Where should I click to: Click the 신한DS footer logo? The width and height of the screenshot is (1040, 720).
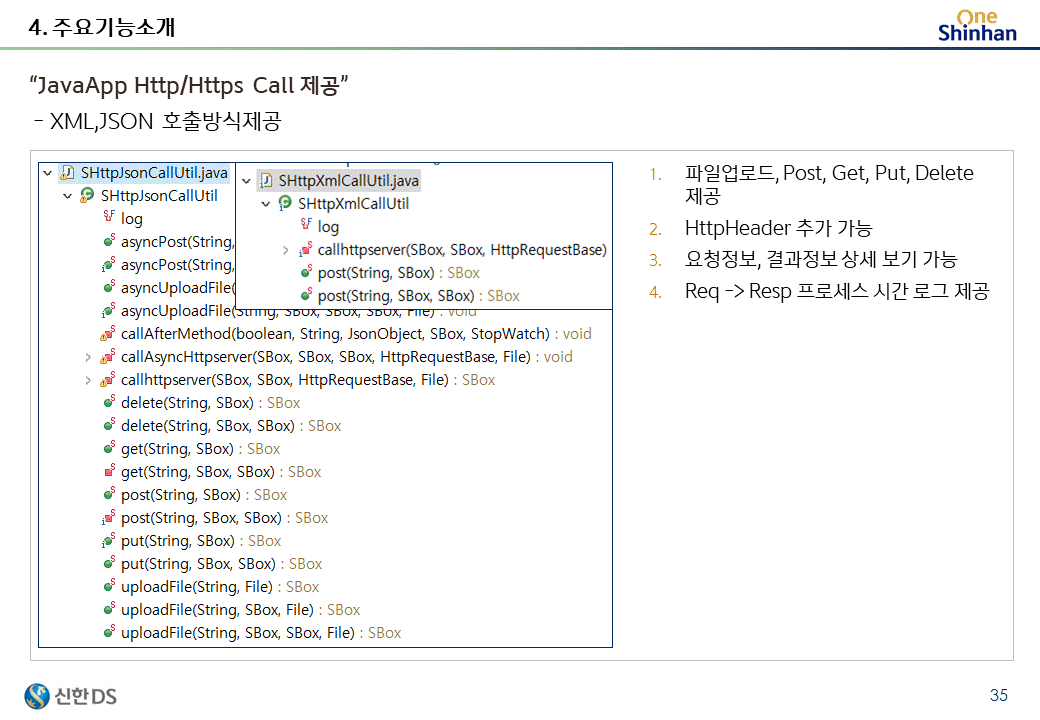[70, 696]
